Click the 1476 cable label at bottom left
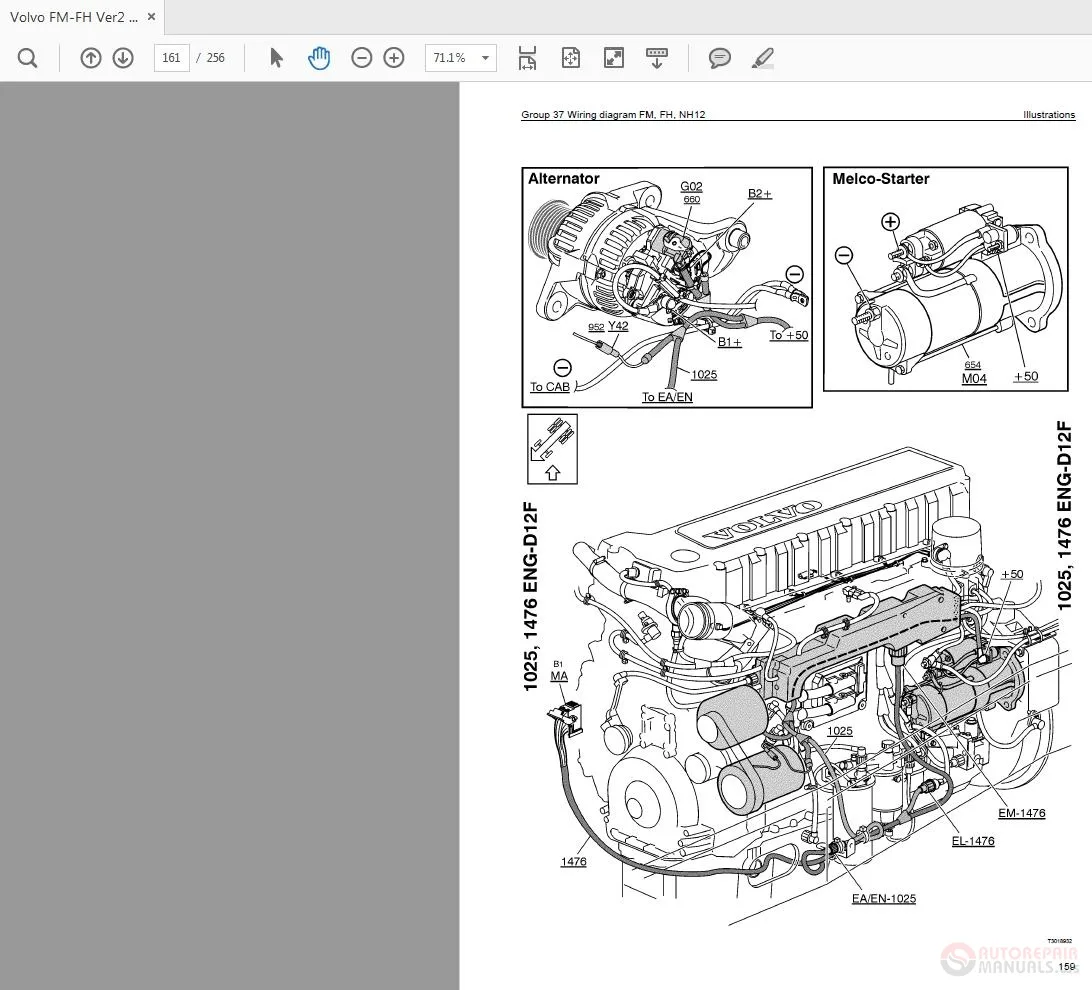Viewport: 1092px width, 990px height. click(574, 862)
